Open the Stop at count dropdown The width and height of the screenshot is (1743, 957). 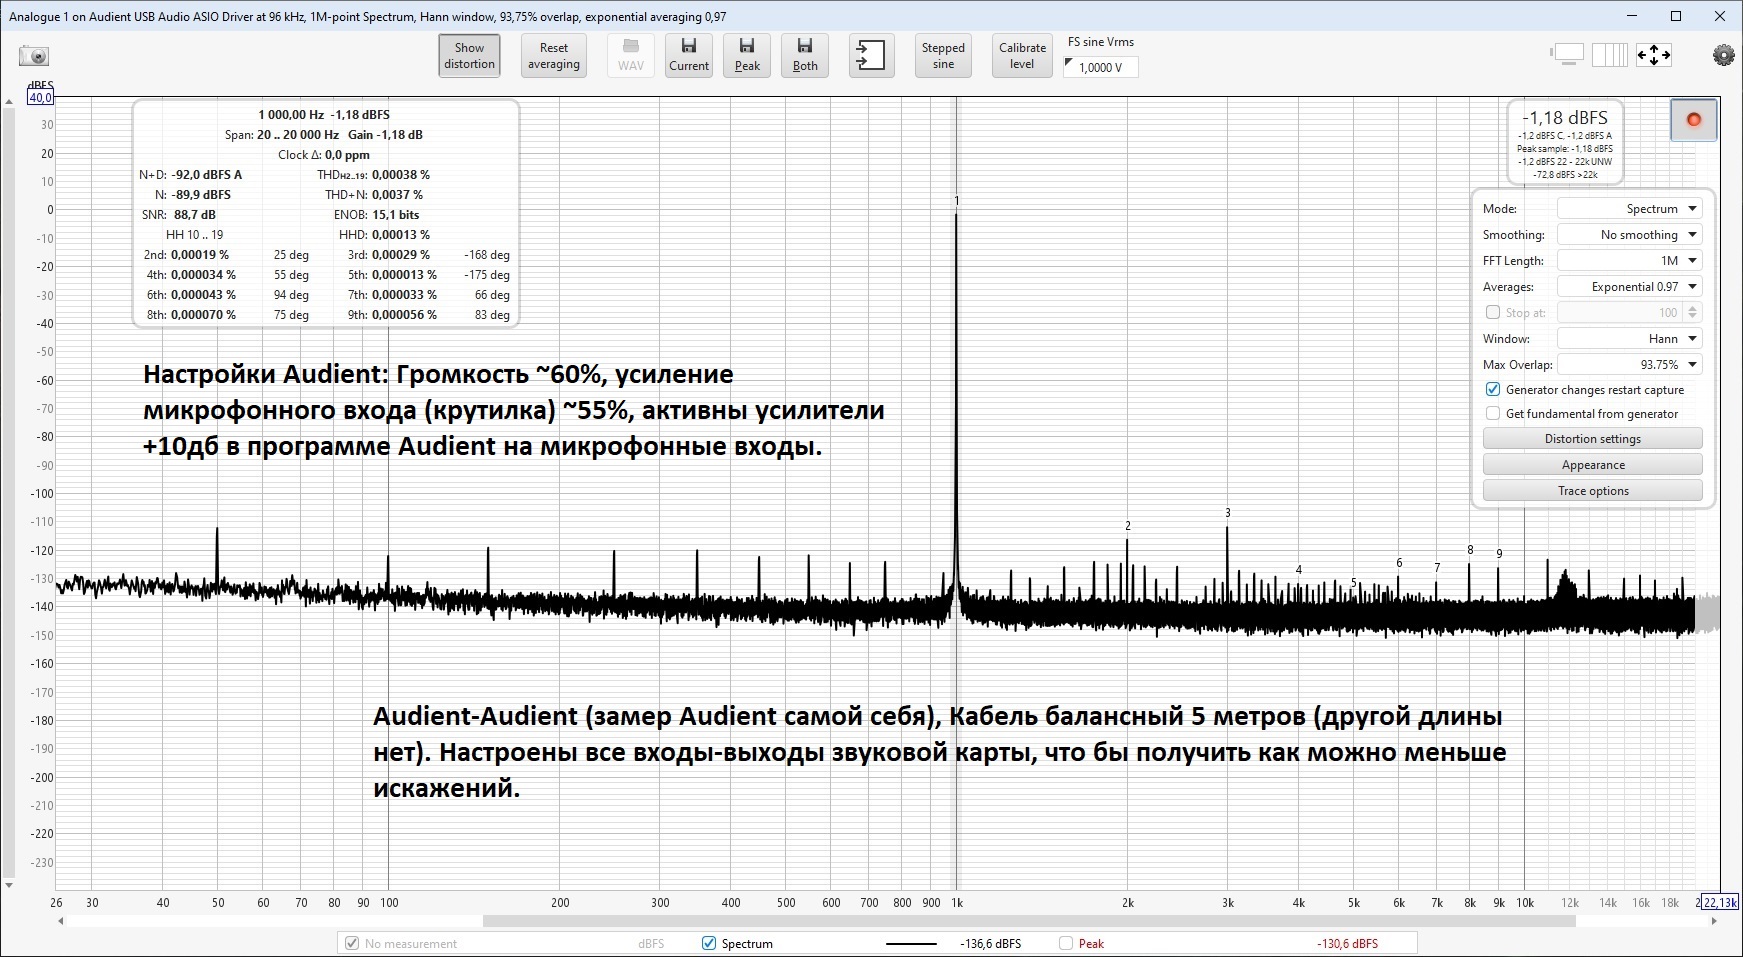coord(1629,313)
